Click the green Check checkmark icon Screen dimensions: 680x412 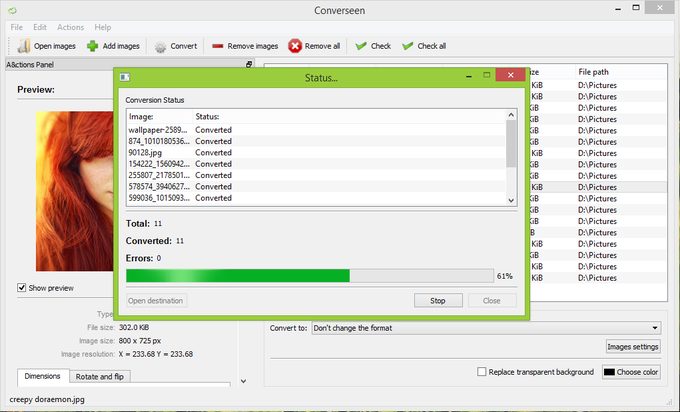coord(361,46)
